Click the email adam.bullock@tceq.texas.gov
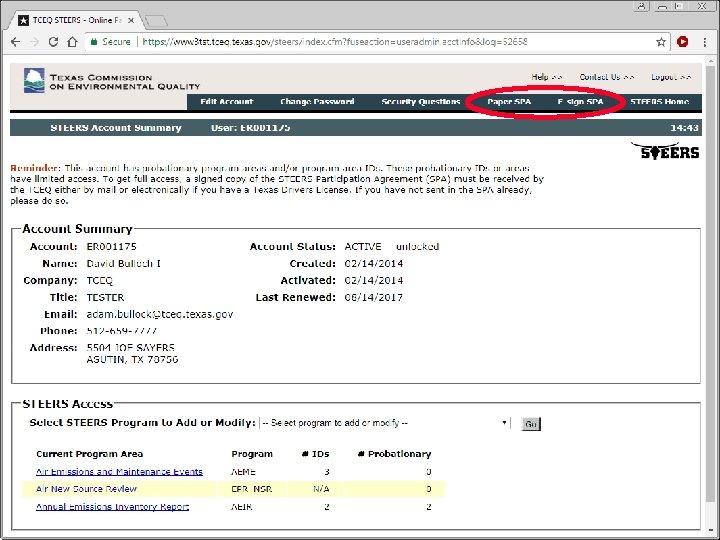This screenshot has width=720, height=540. click(160, 315)
